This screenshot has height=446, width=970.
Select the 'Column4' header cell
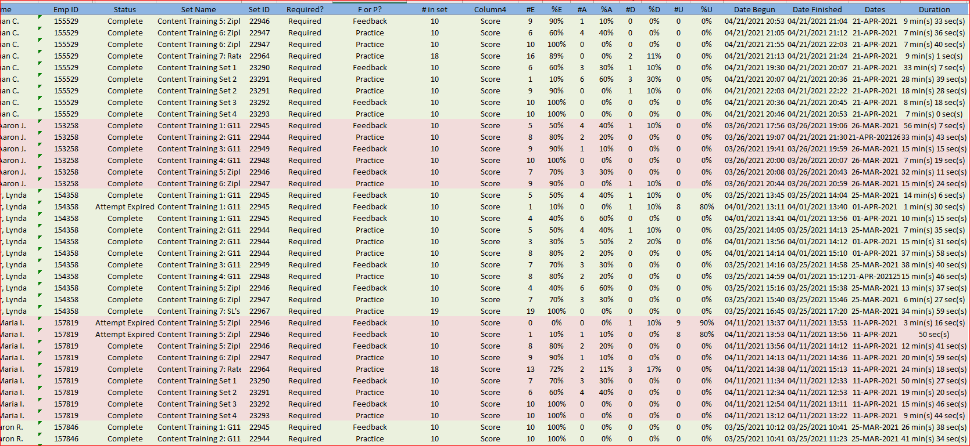point(490,9)
